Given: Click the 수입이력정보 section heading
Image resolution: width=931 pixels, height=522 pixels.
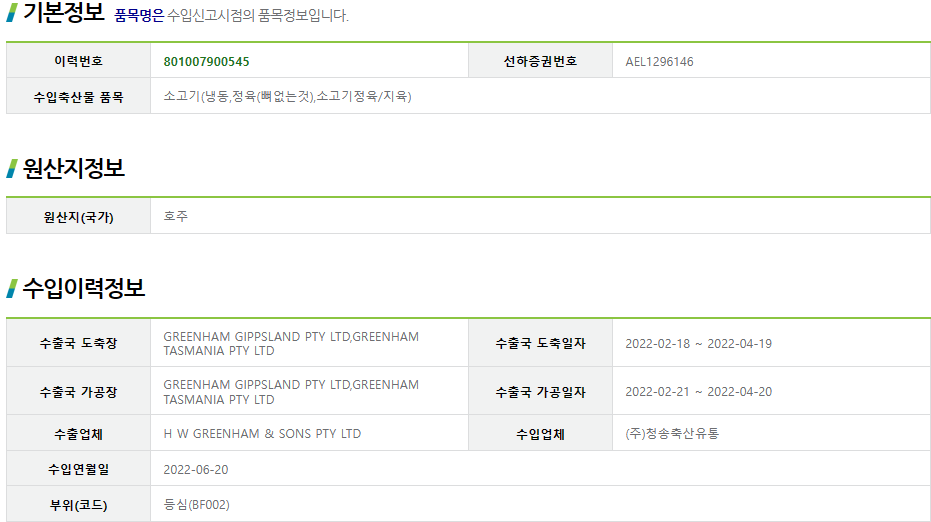Looking at the screenshot, I should pos(84,288).
